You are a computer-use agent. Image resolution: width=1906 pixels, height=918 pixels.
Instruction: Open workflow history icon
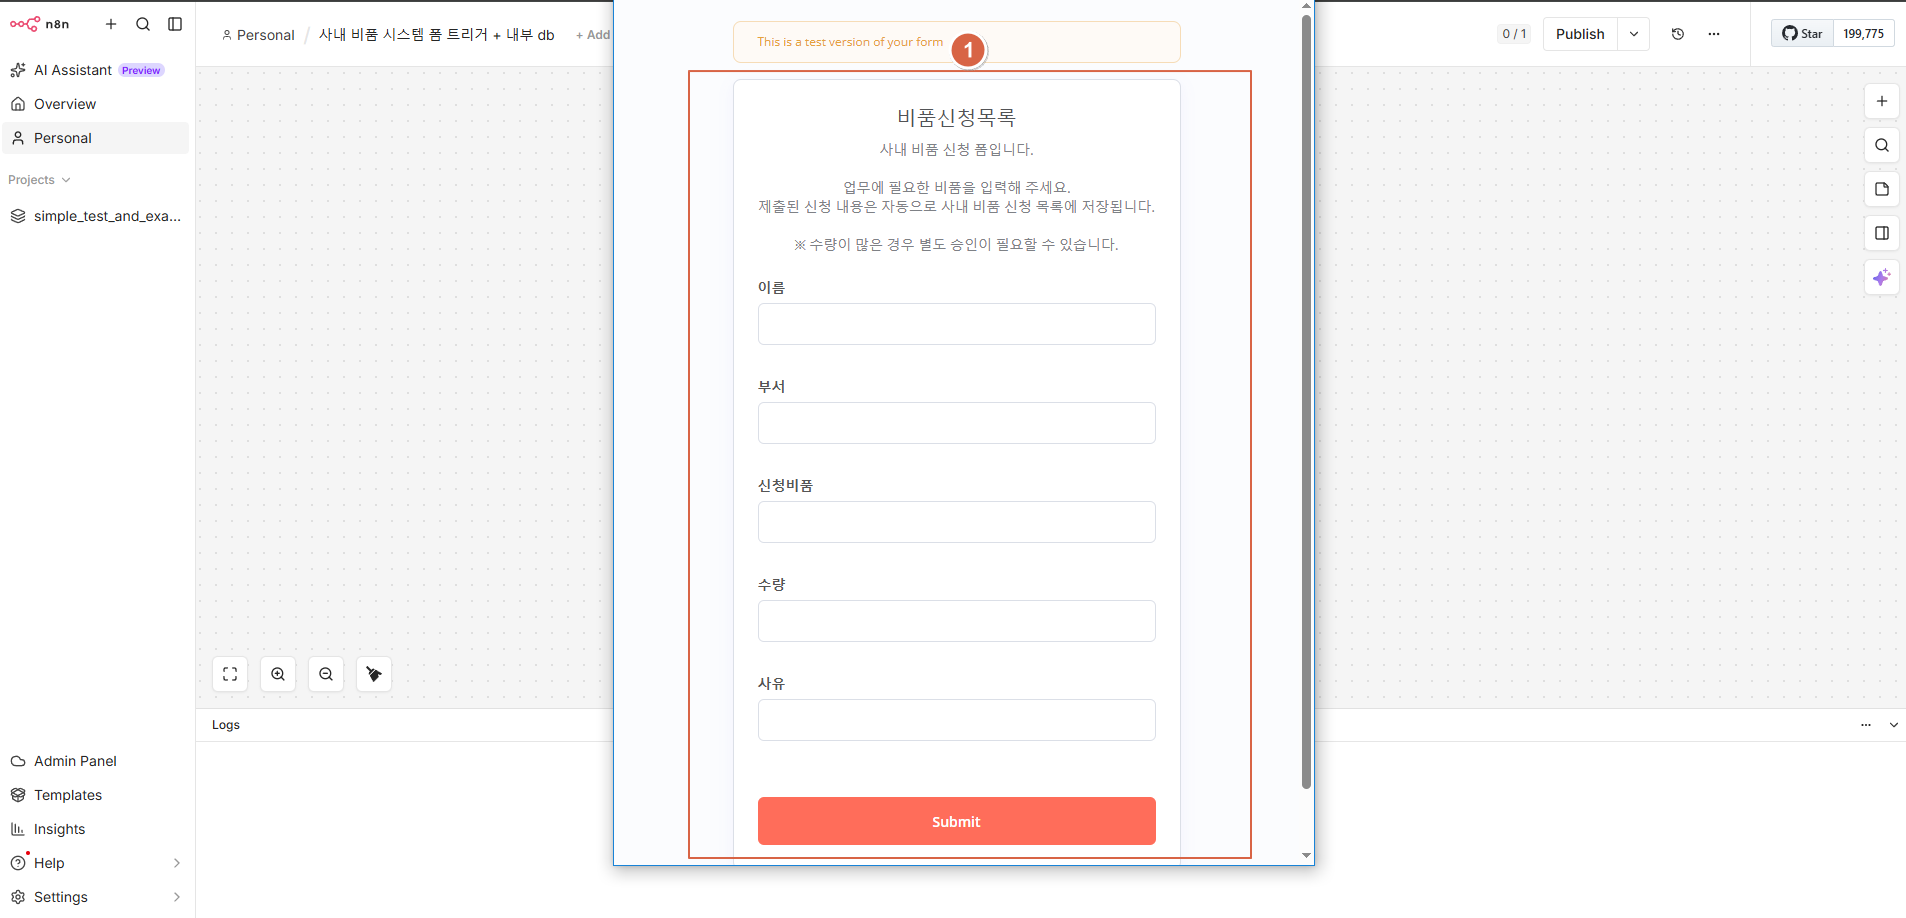[x=1678, y=34]
